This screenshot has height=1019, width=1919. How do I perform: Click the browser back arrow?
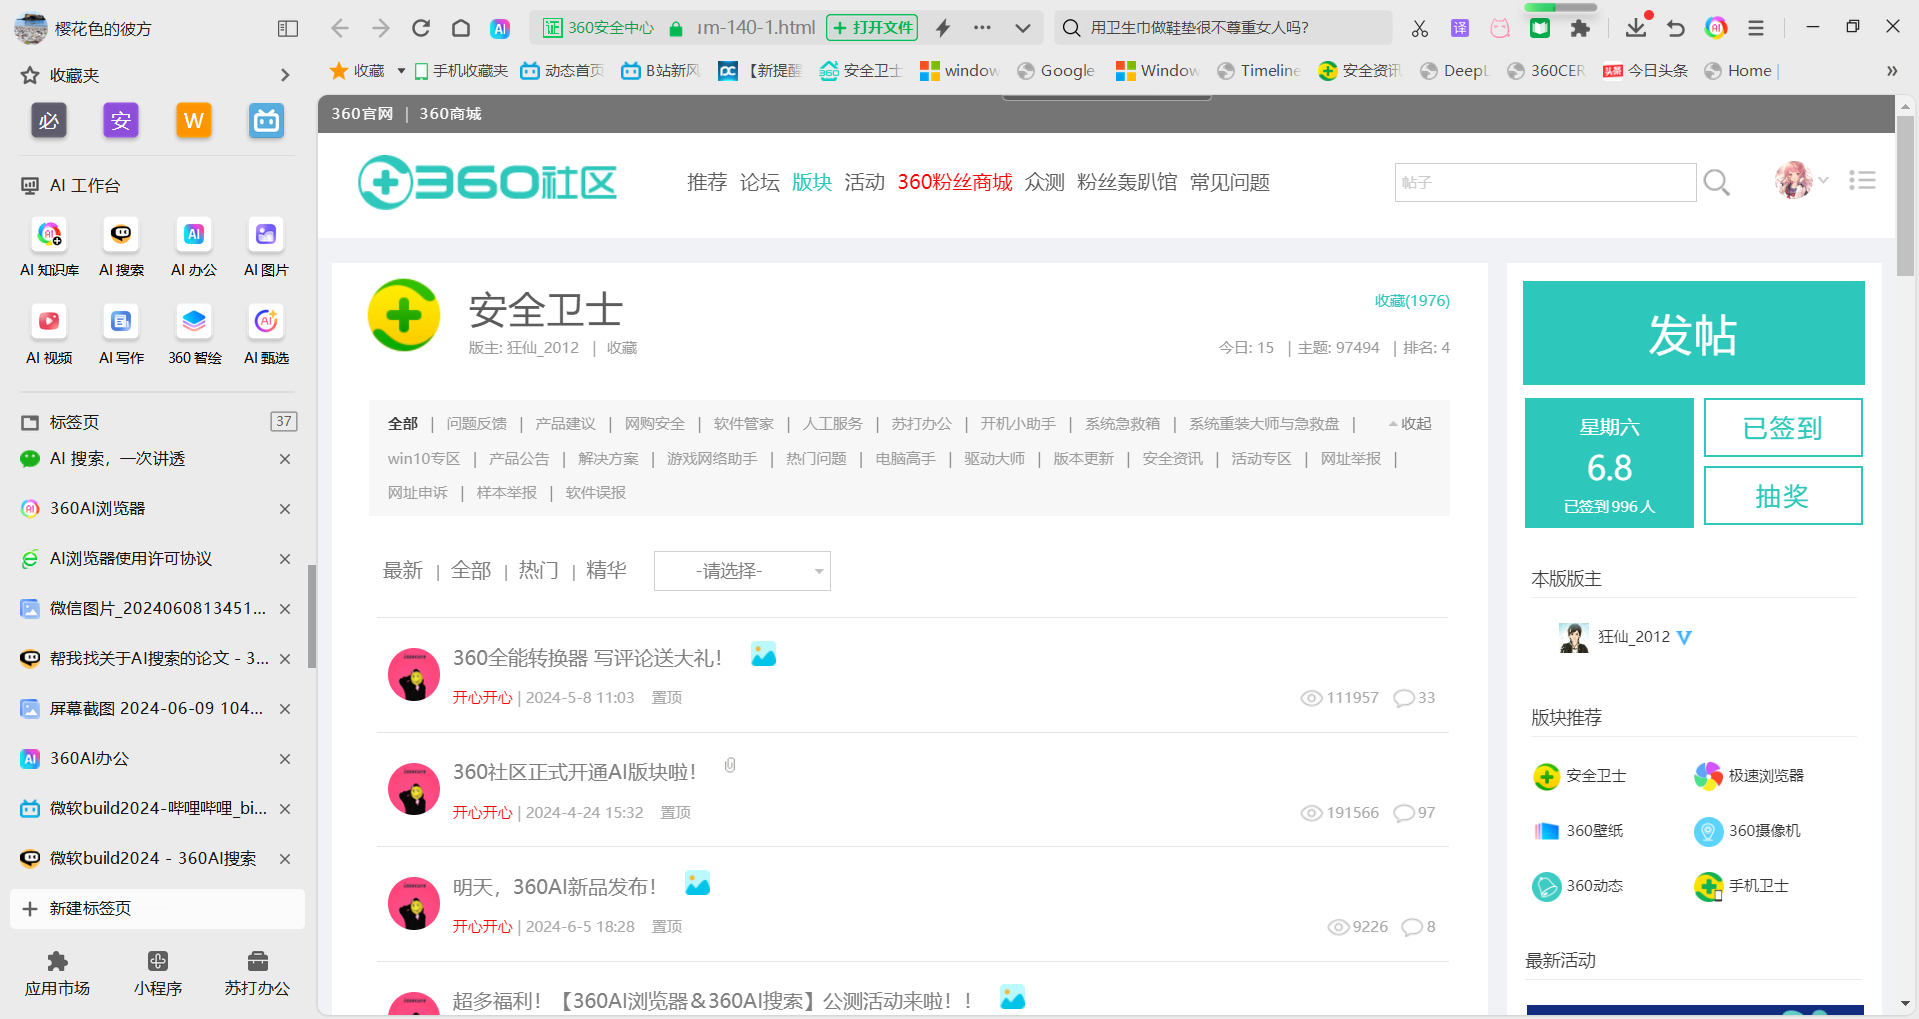click(340, 28)
